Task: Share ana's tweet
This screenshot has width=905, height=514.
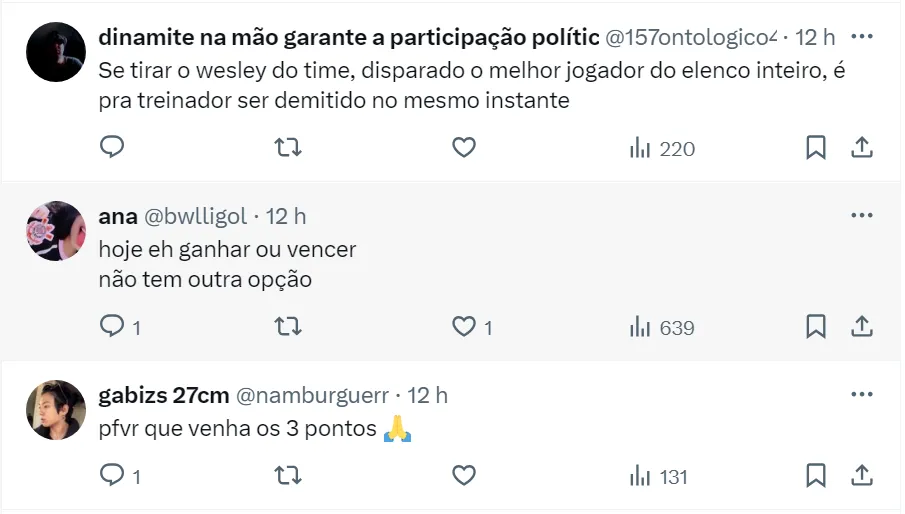Action: 861,327
